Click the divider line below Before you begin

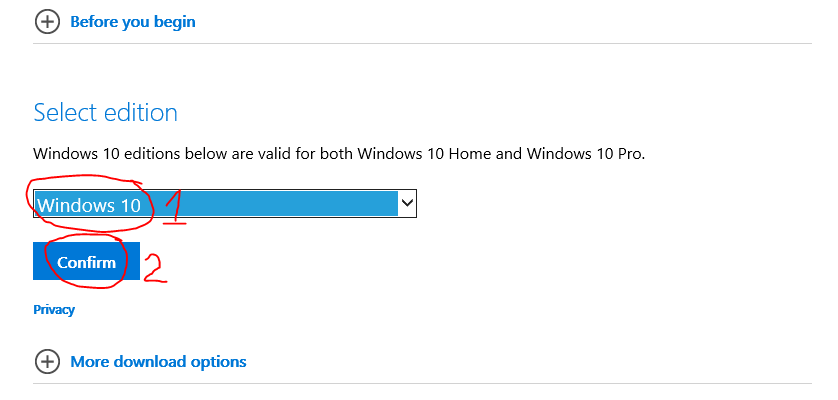(422, 43)
